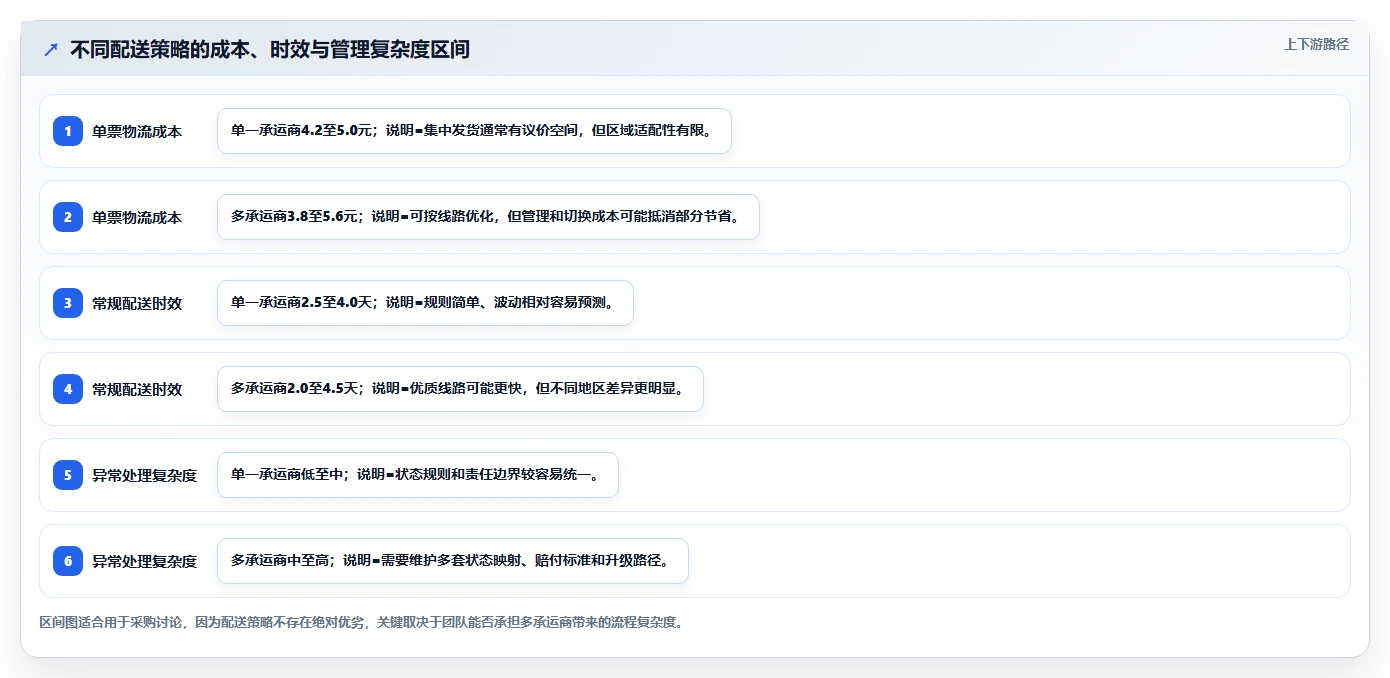Screen dimensions: 1390x678
Task: Select the number 5 step badge
Action: (x=68, y=475)
